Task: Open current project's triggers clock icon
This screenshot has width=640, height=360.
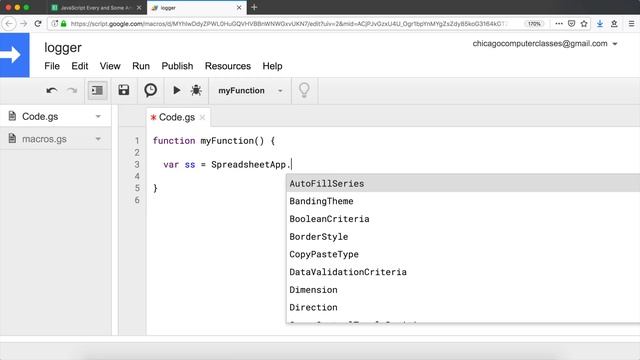Action: pos(151,90)
